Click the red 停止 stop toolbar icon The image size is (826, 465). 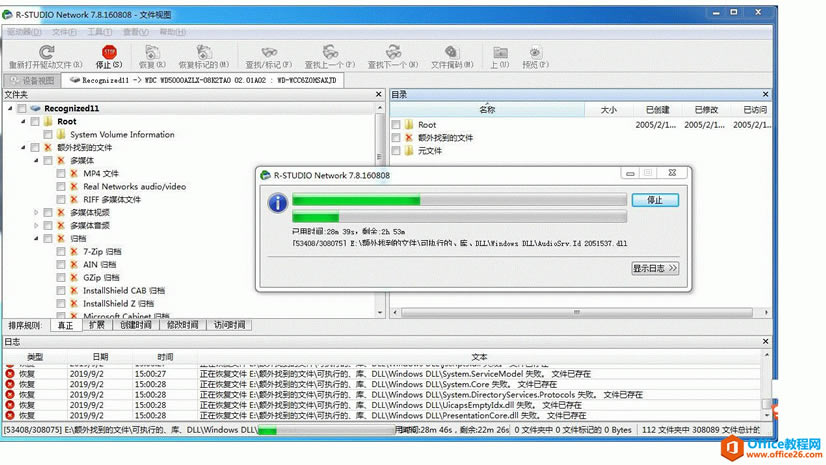pyautogui.click(x=109, y=52)
